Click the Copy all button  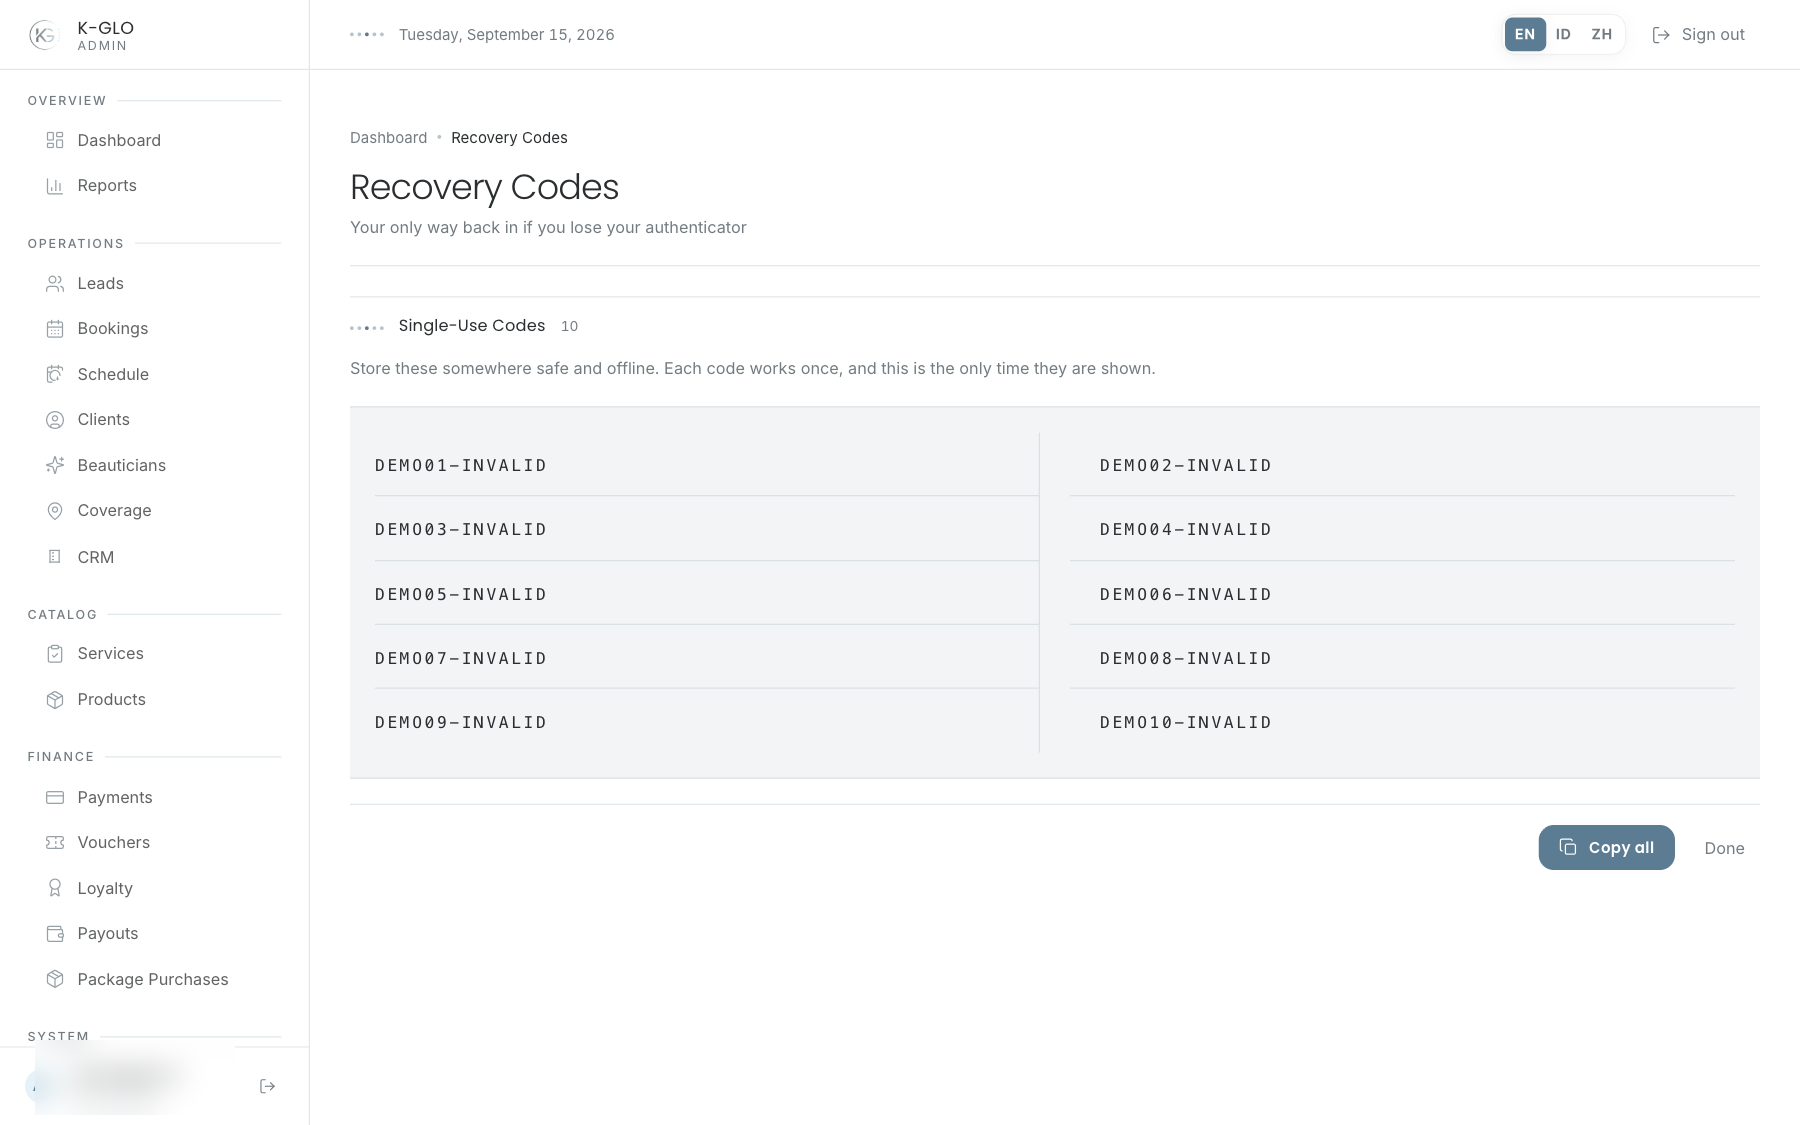(1606, 847)
